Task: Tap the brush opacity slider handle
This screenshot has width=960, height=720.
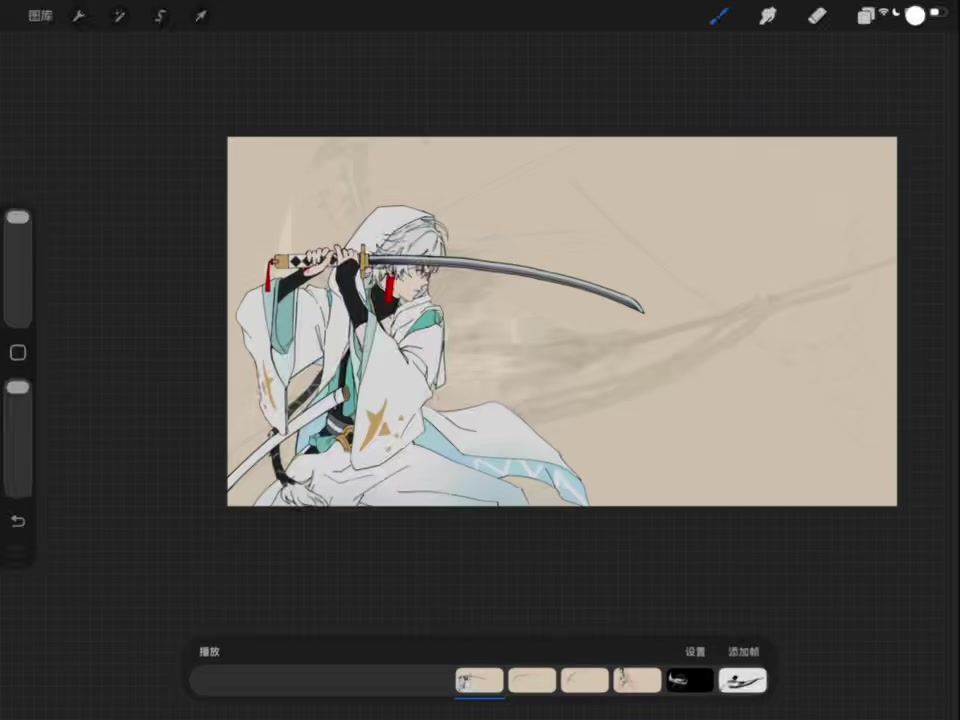Action: 18,387
